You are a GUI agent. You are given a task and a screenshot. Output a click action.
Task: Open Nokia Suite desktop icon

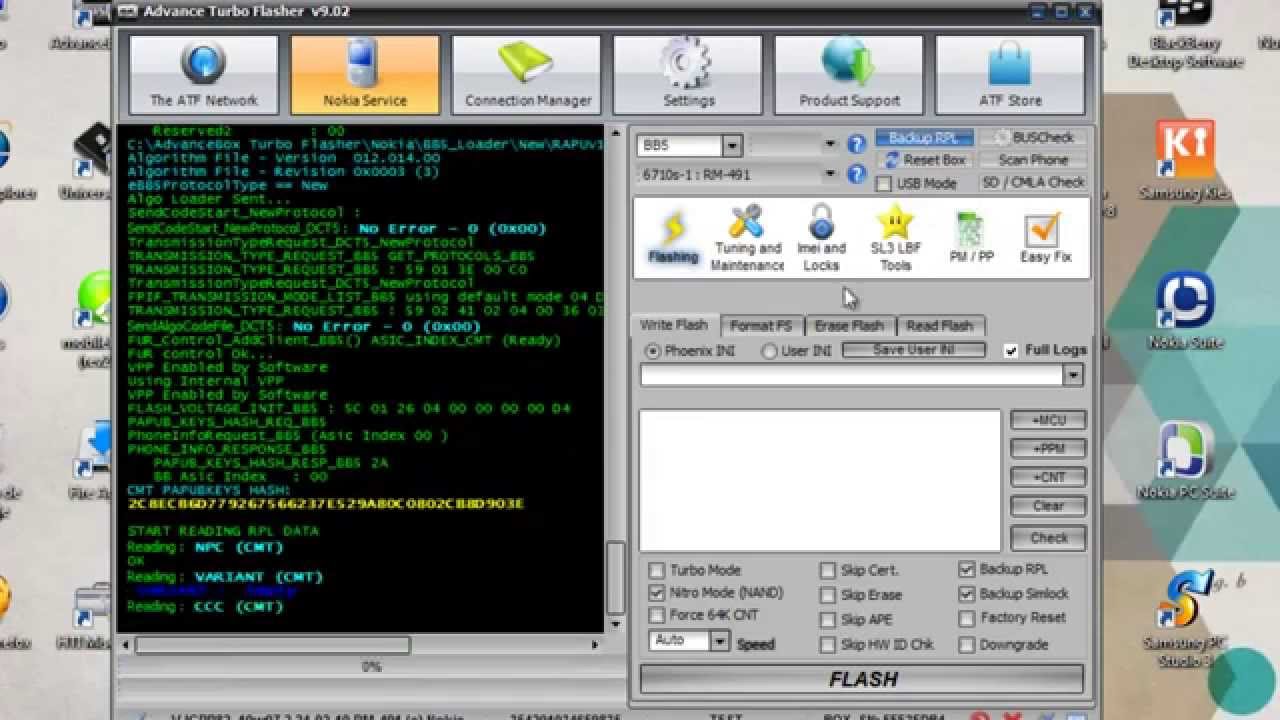pyautogui.click(x=1185, y=311)
